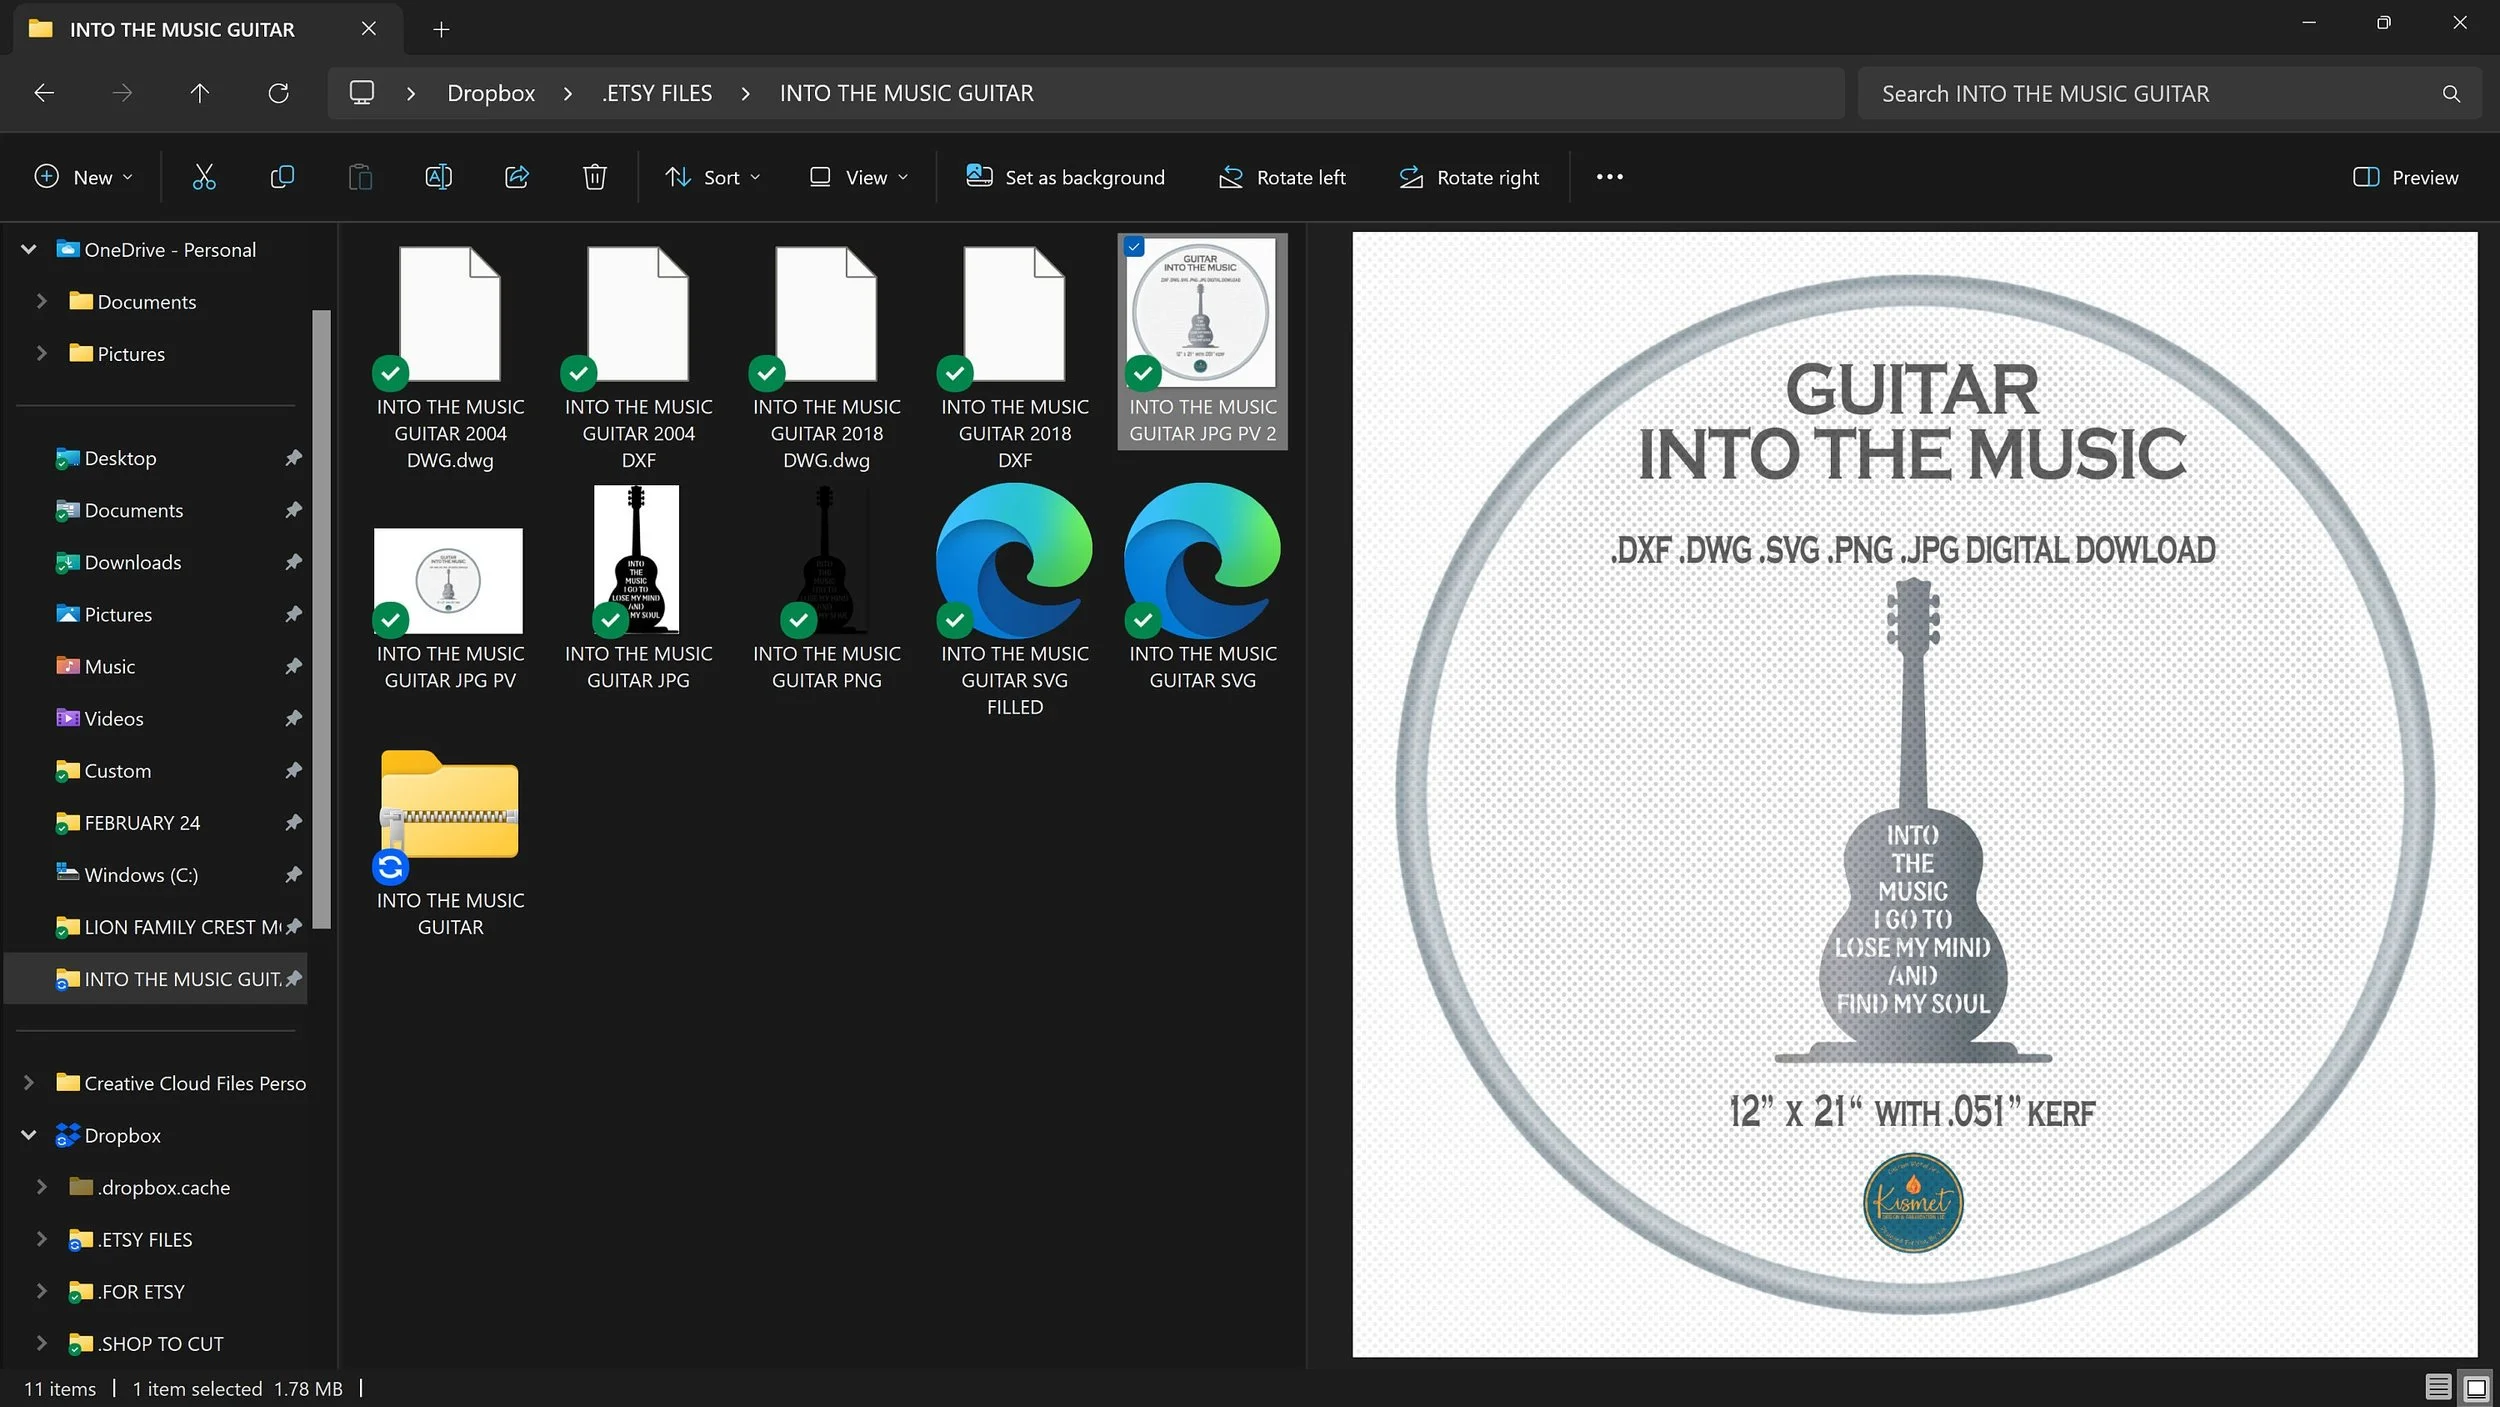Add a new tab with plus button
The height and width of the screenshot is (1407, 2500).
(441, 29)
